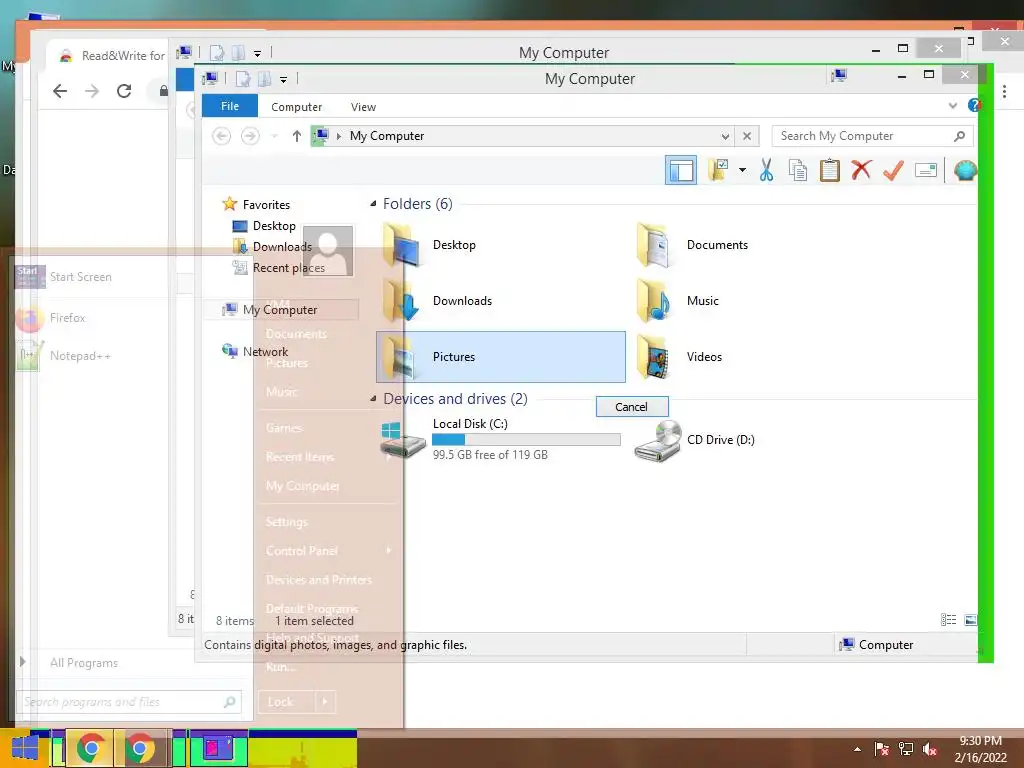Click Chrome's Back arrow
This screenshot has height=768, width=1024.
pos(60,91)
